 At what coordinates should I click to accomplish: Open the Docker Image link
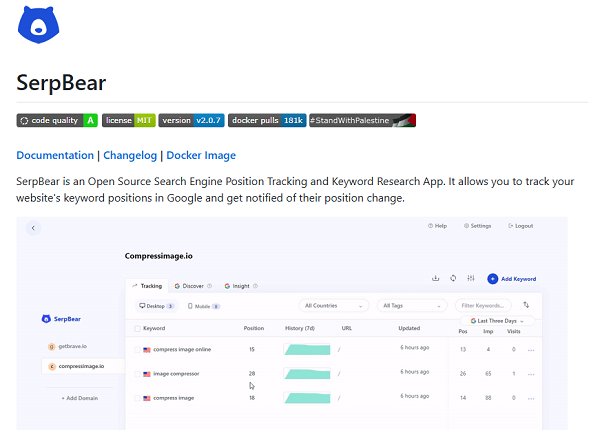[x=201, y=156]
